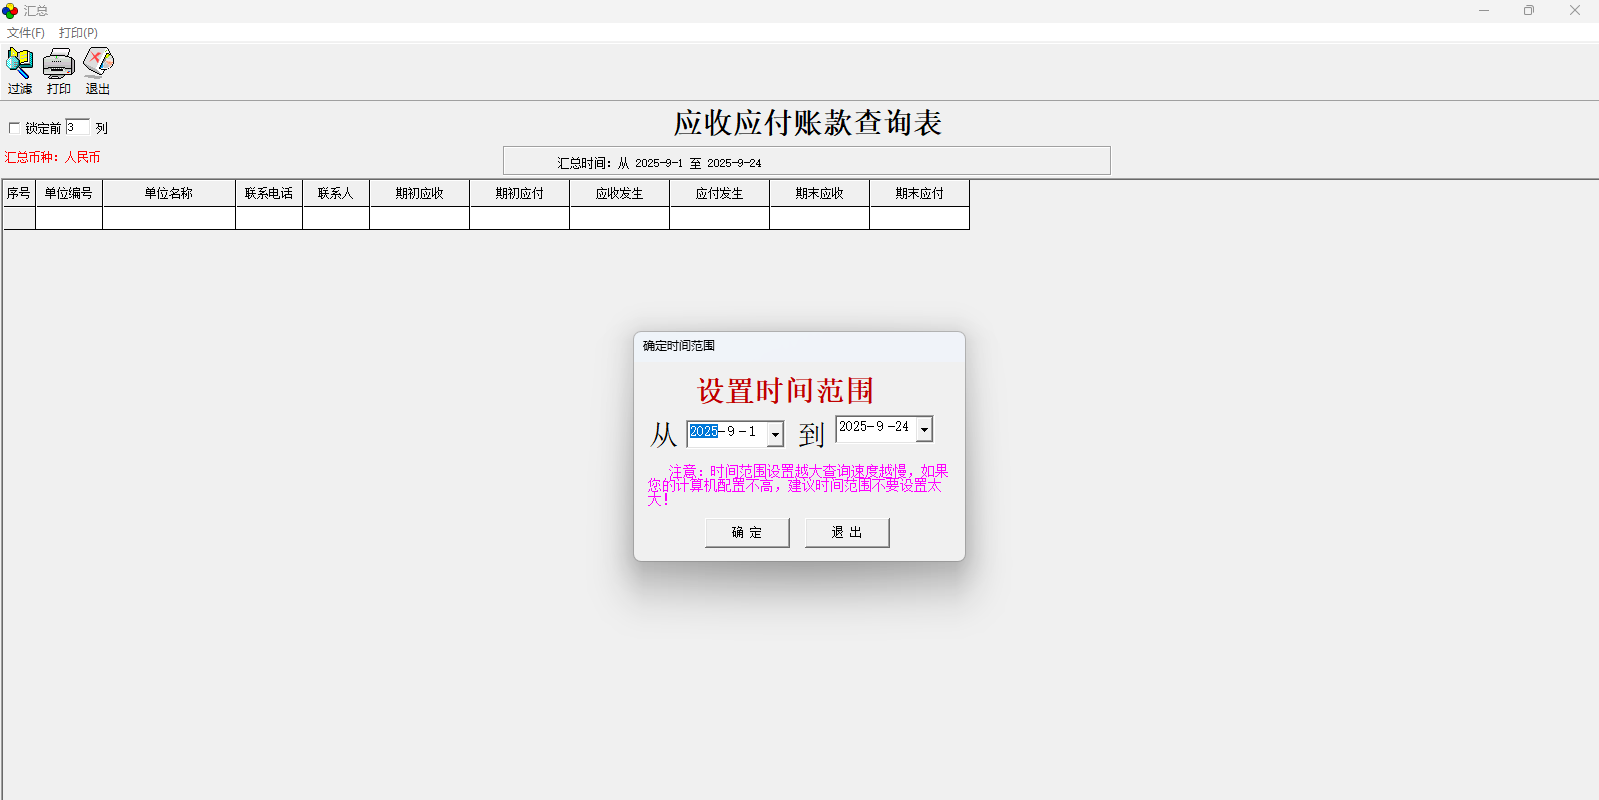Screen dimensions: 1599x800
Task: Toggle the 锁定前 checkbox
Action: click(14, 128)
